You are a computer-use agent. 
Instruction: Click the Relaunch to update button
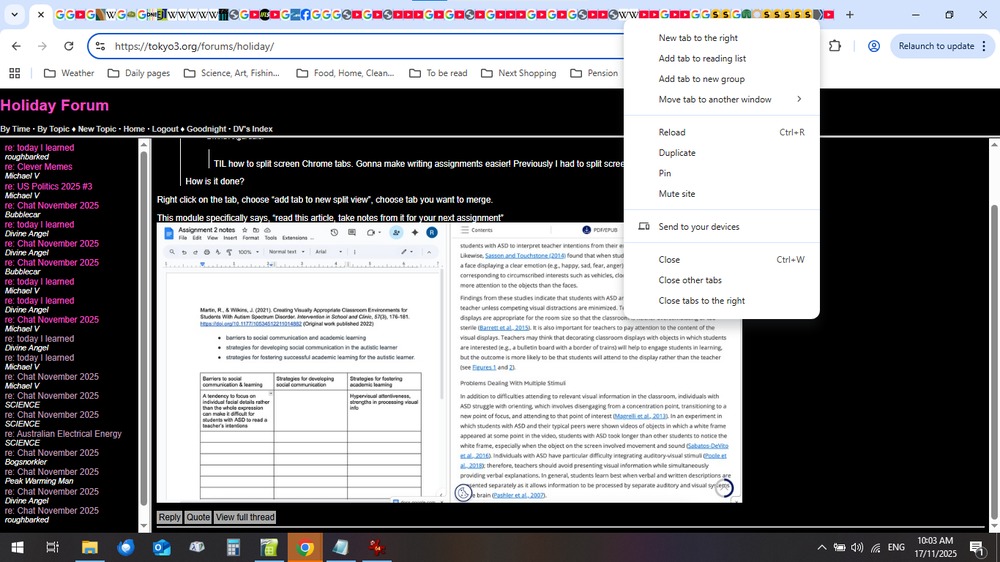tap(936, 46)
